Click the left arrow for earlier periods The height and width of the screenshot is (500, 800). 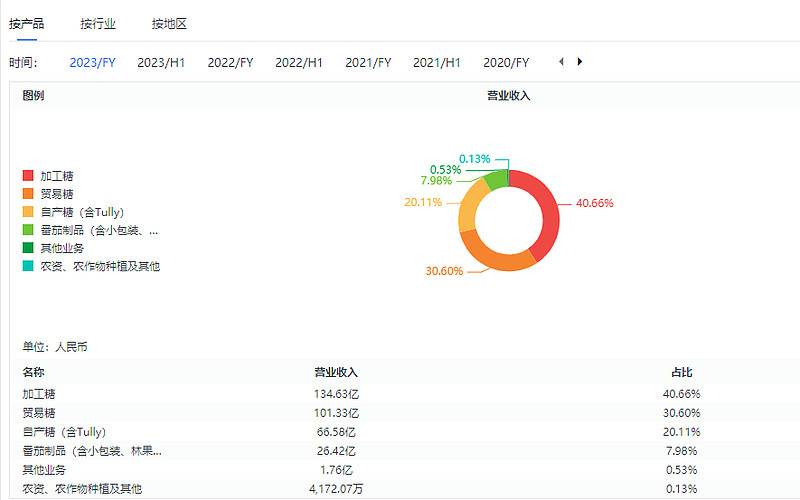click(561, 62)
